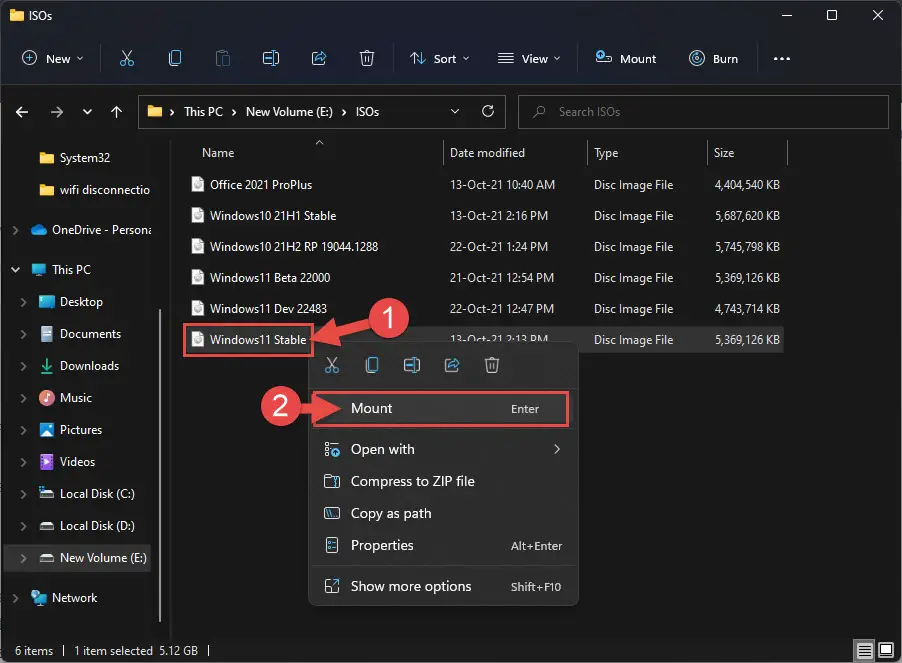902x663 pixels.
Task: Mount the ISO from the toolbar
Action: 625,58
